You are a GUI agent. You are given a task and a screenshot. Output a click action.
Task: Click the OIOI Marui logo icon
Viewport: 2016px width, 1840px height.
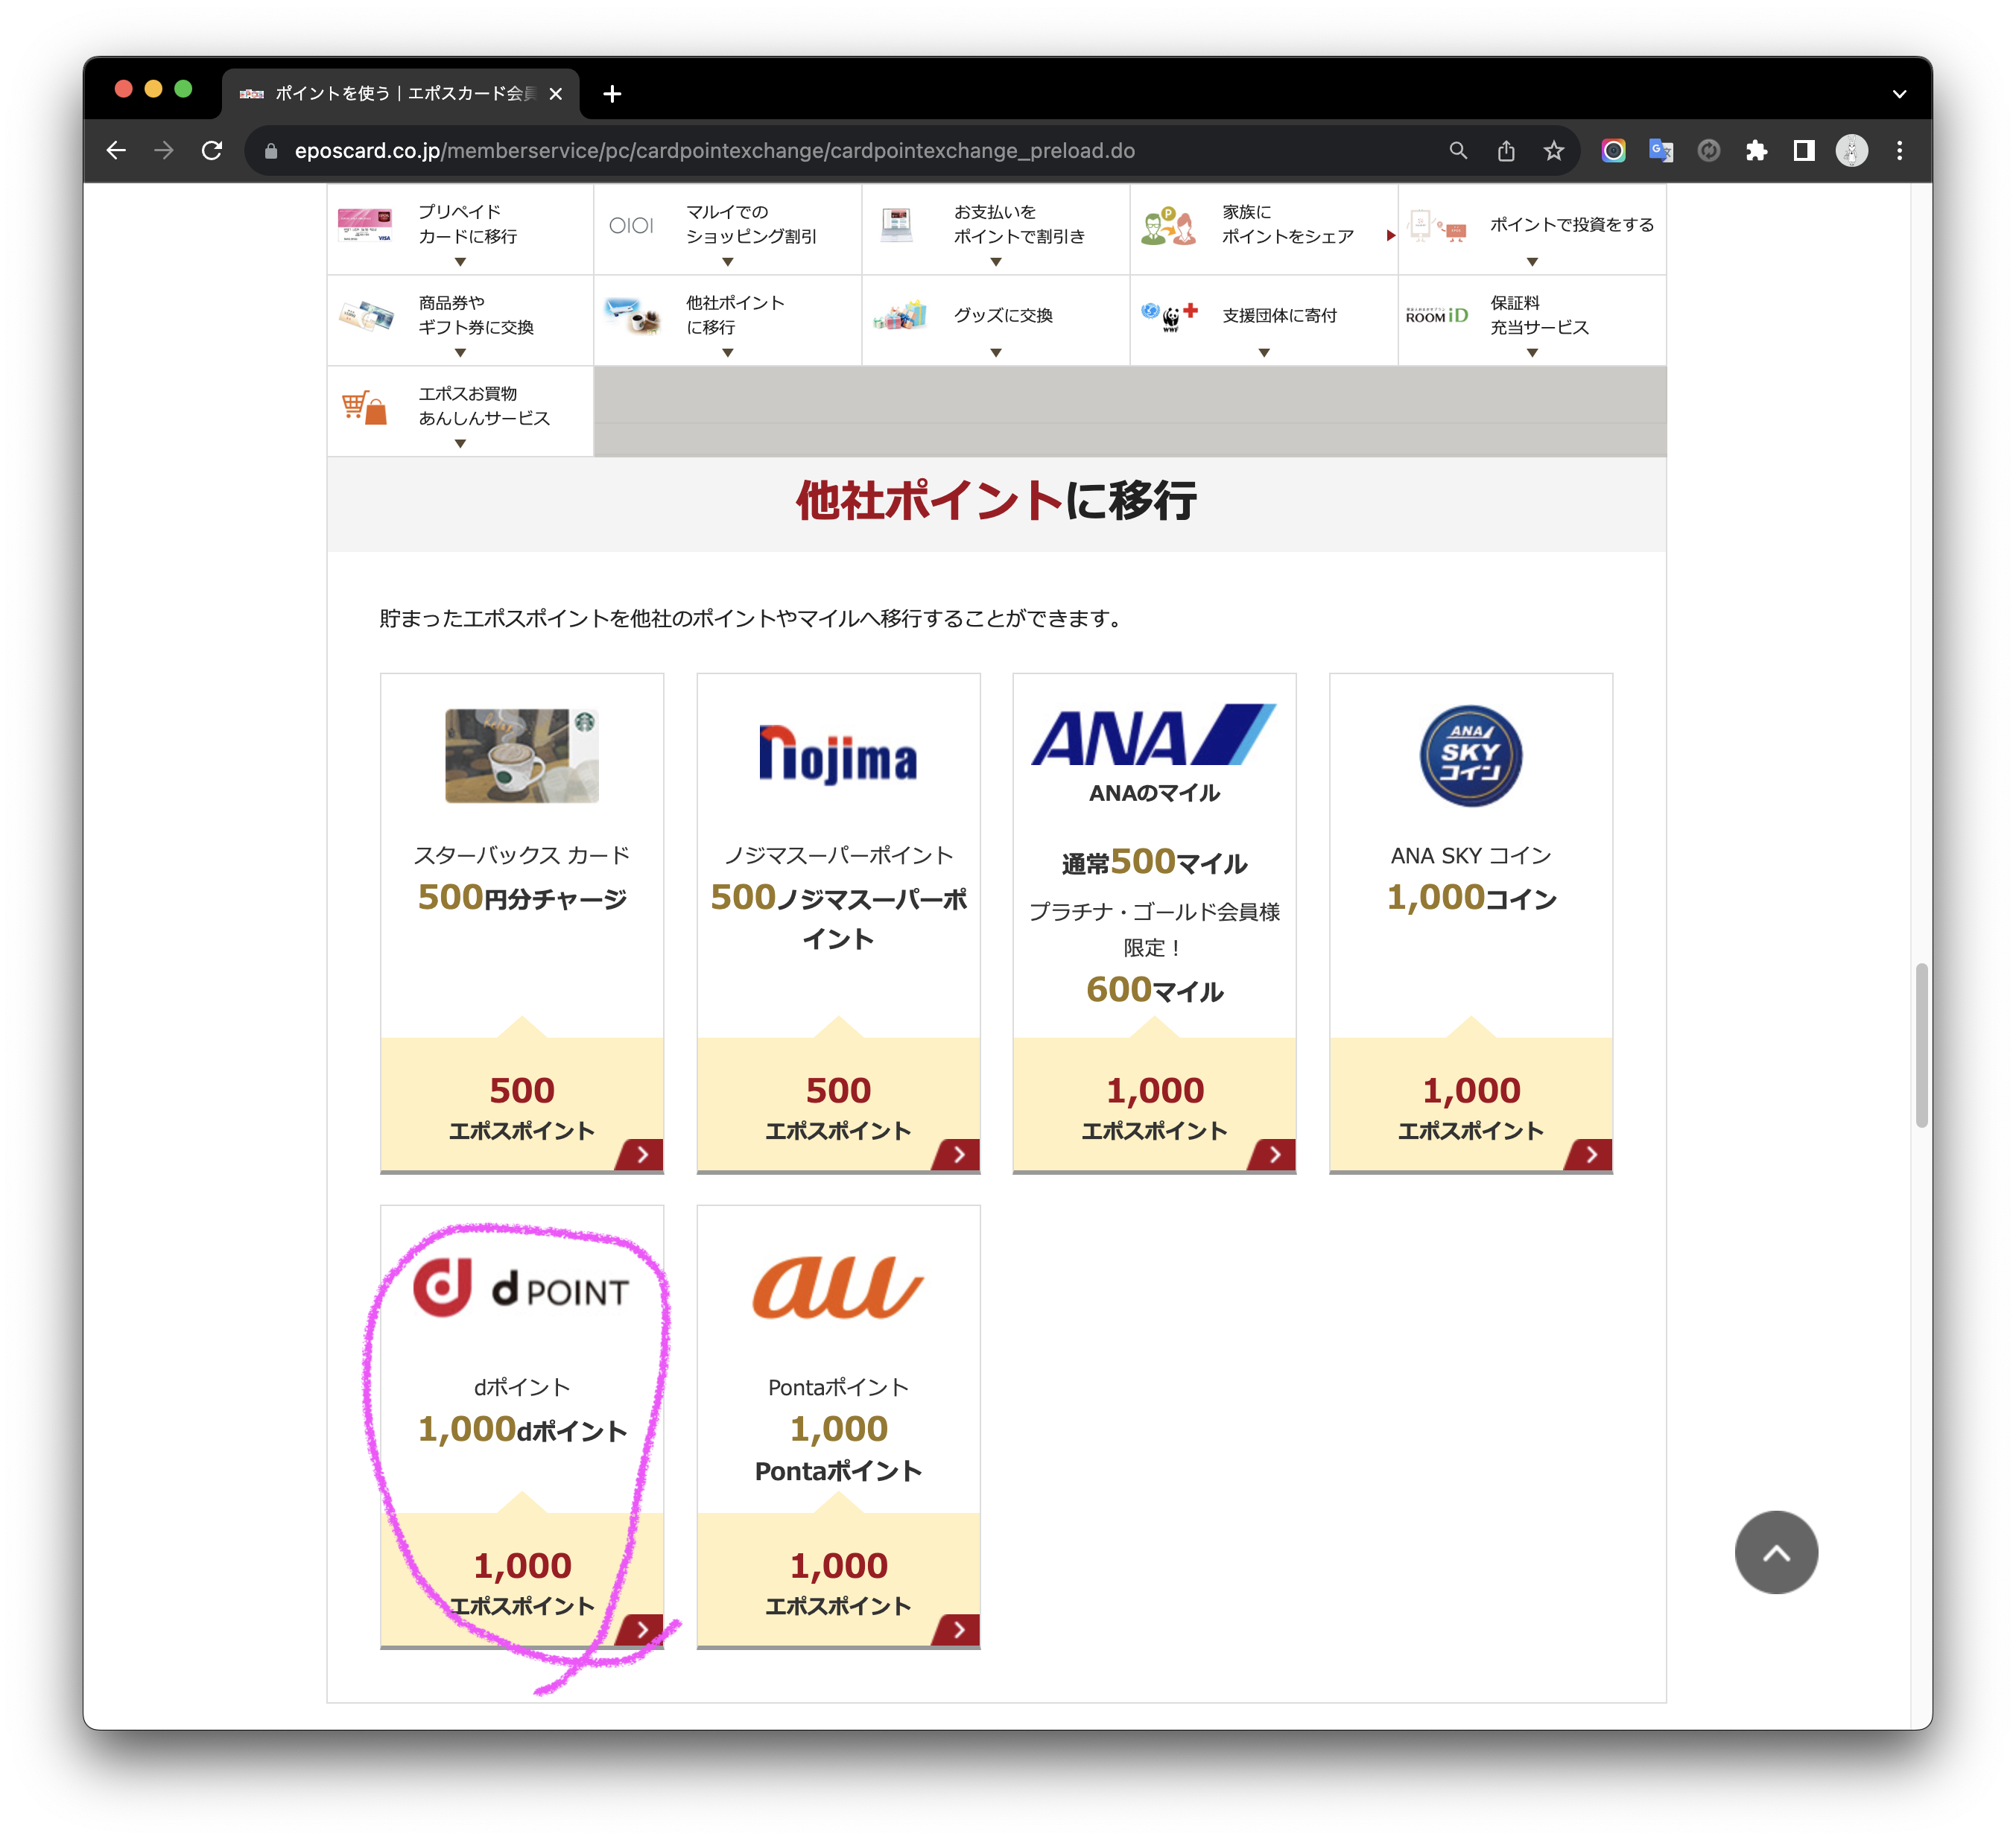point(631,225)
